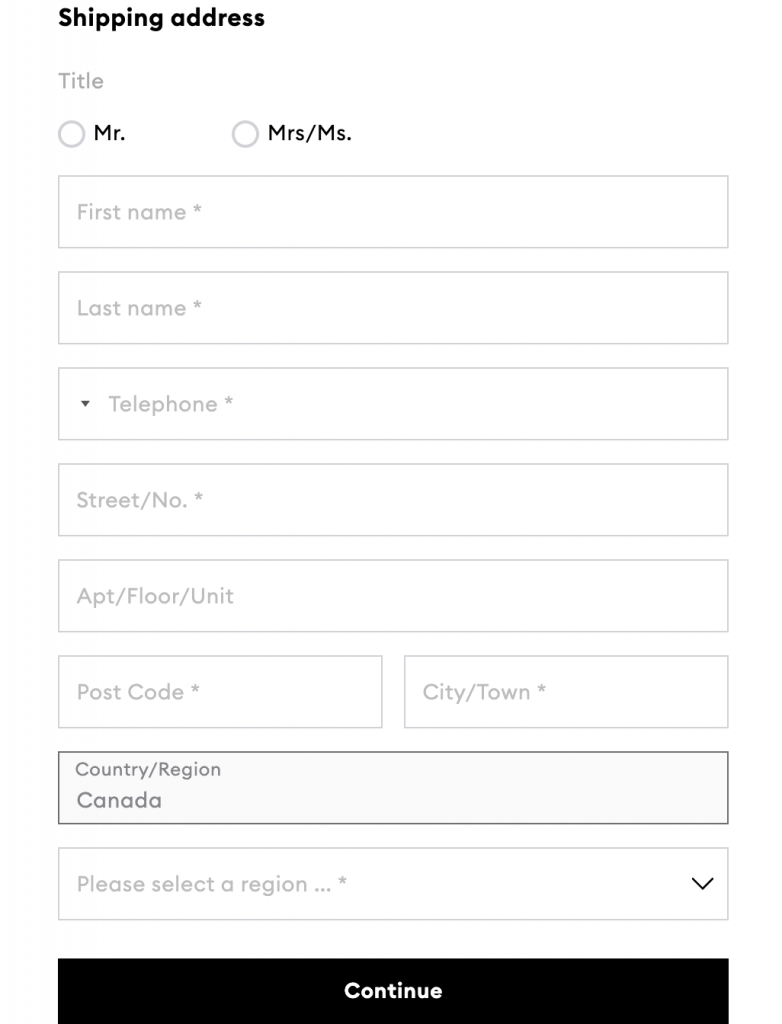The height and width of the screenshot is (1024, 782).
Task: Focus the Post Code field
Action: coord(220,692)
